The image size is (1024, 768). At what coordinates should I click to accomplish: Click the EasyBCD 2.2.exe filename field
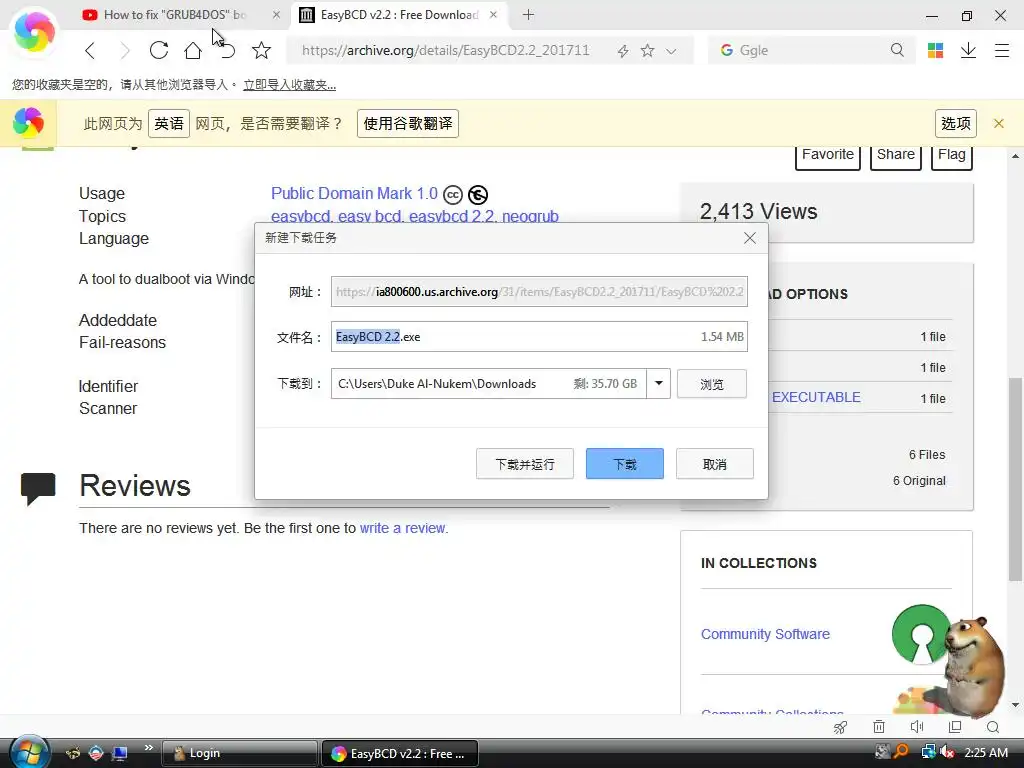[539, 336]
